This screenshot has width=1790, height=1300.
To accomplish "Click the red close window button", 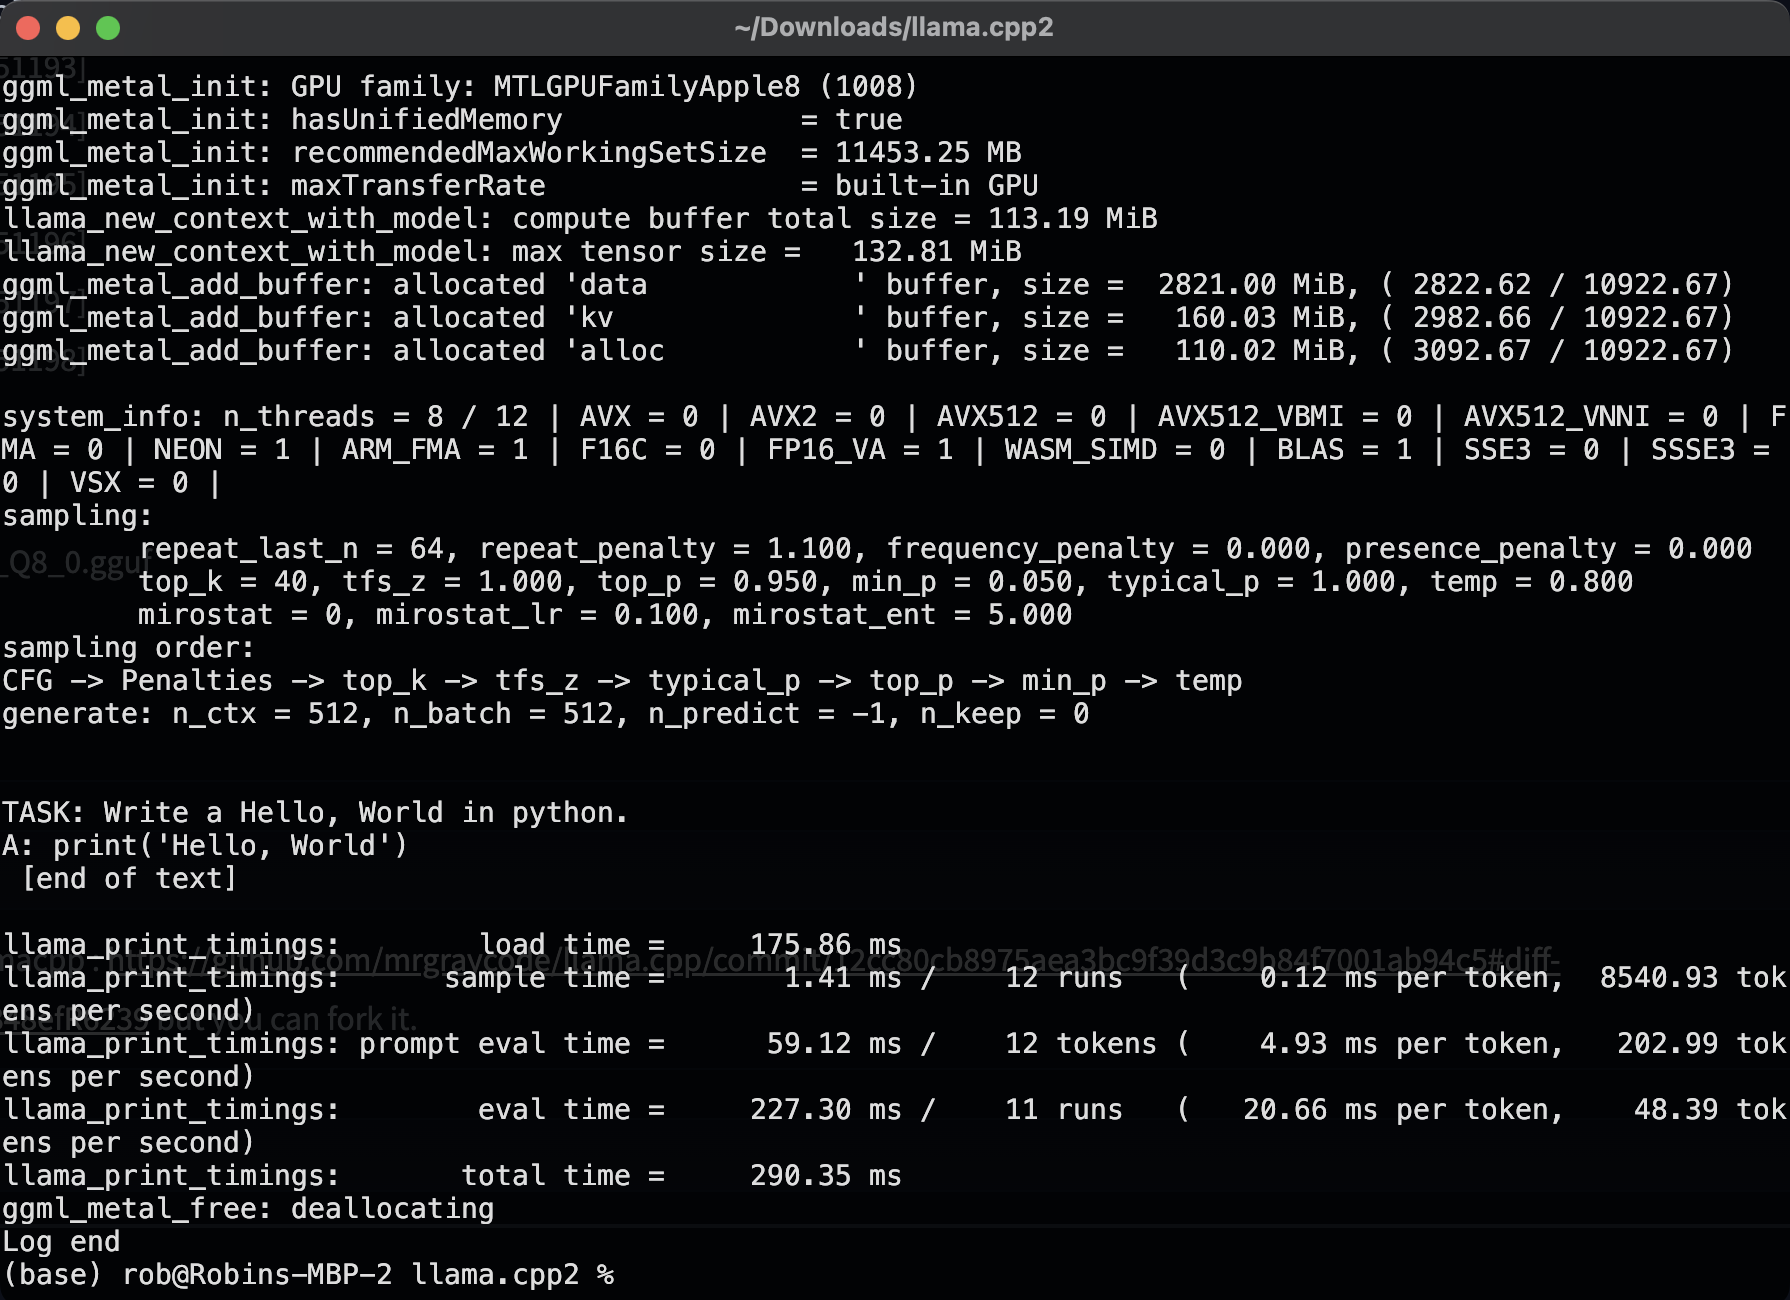I will tap(28, 28).
